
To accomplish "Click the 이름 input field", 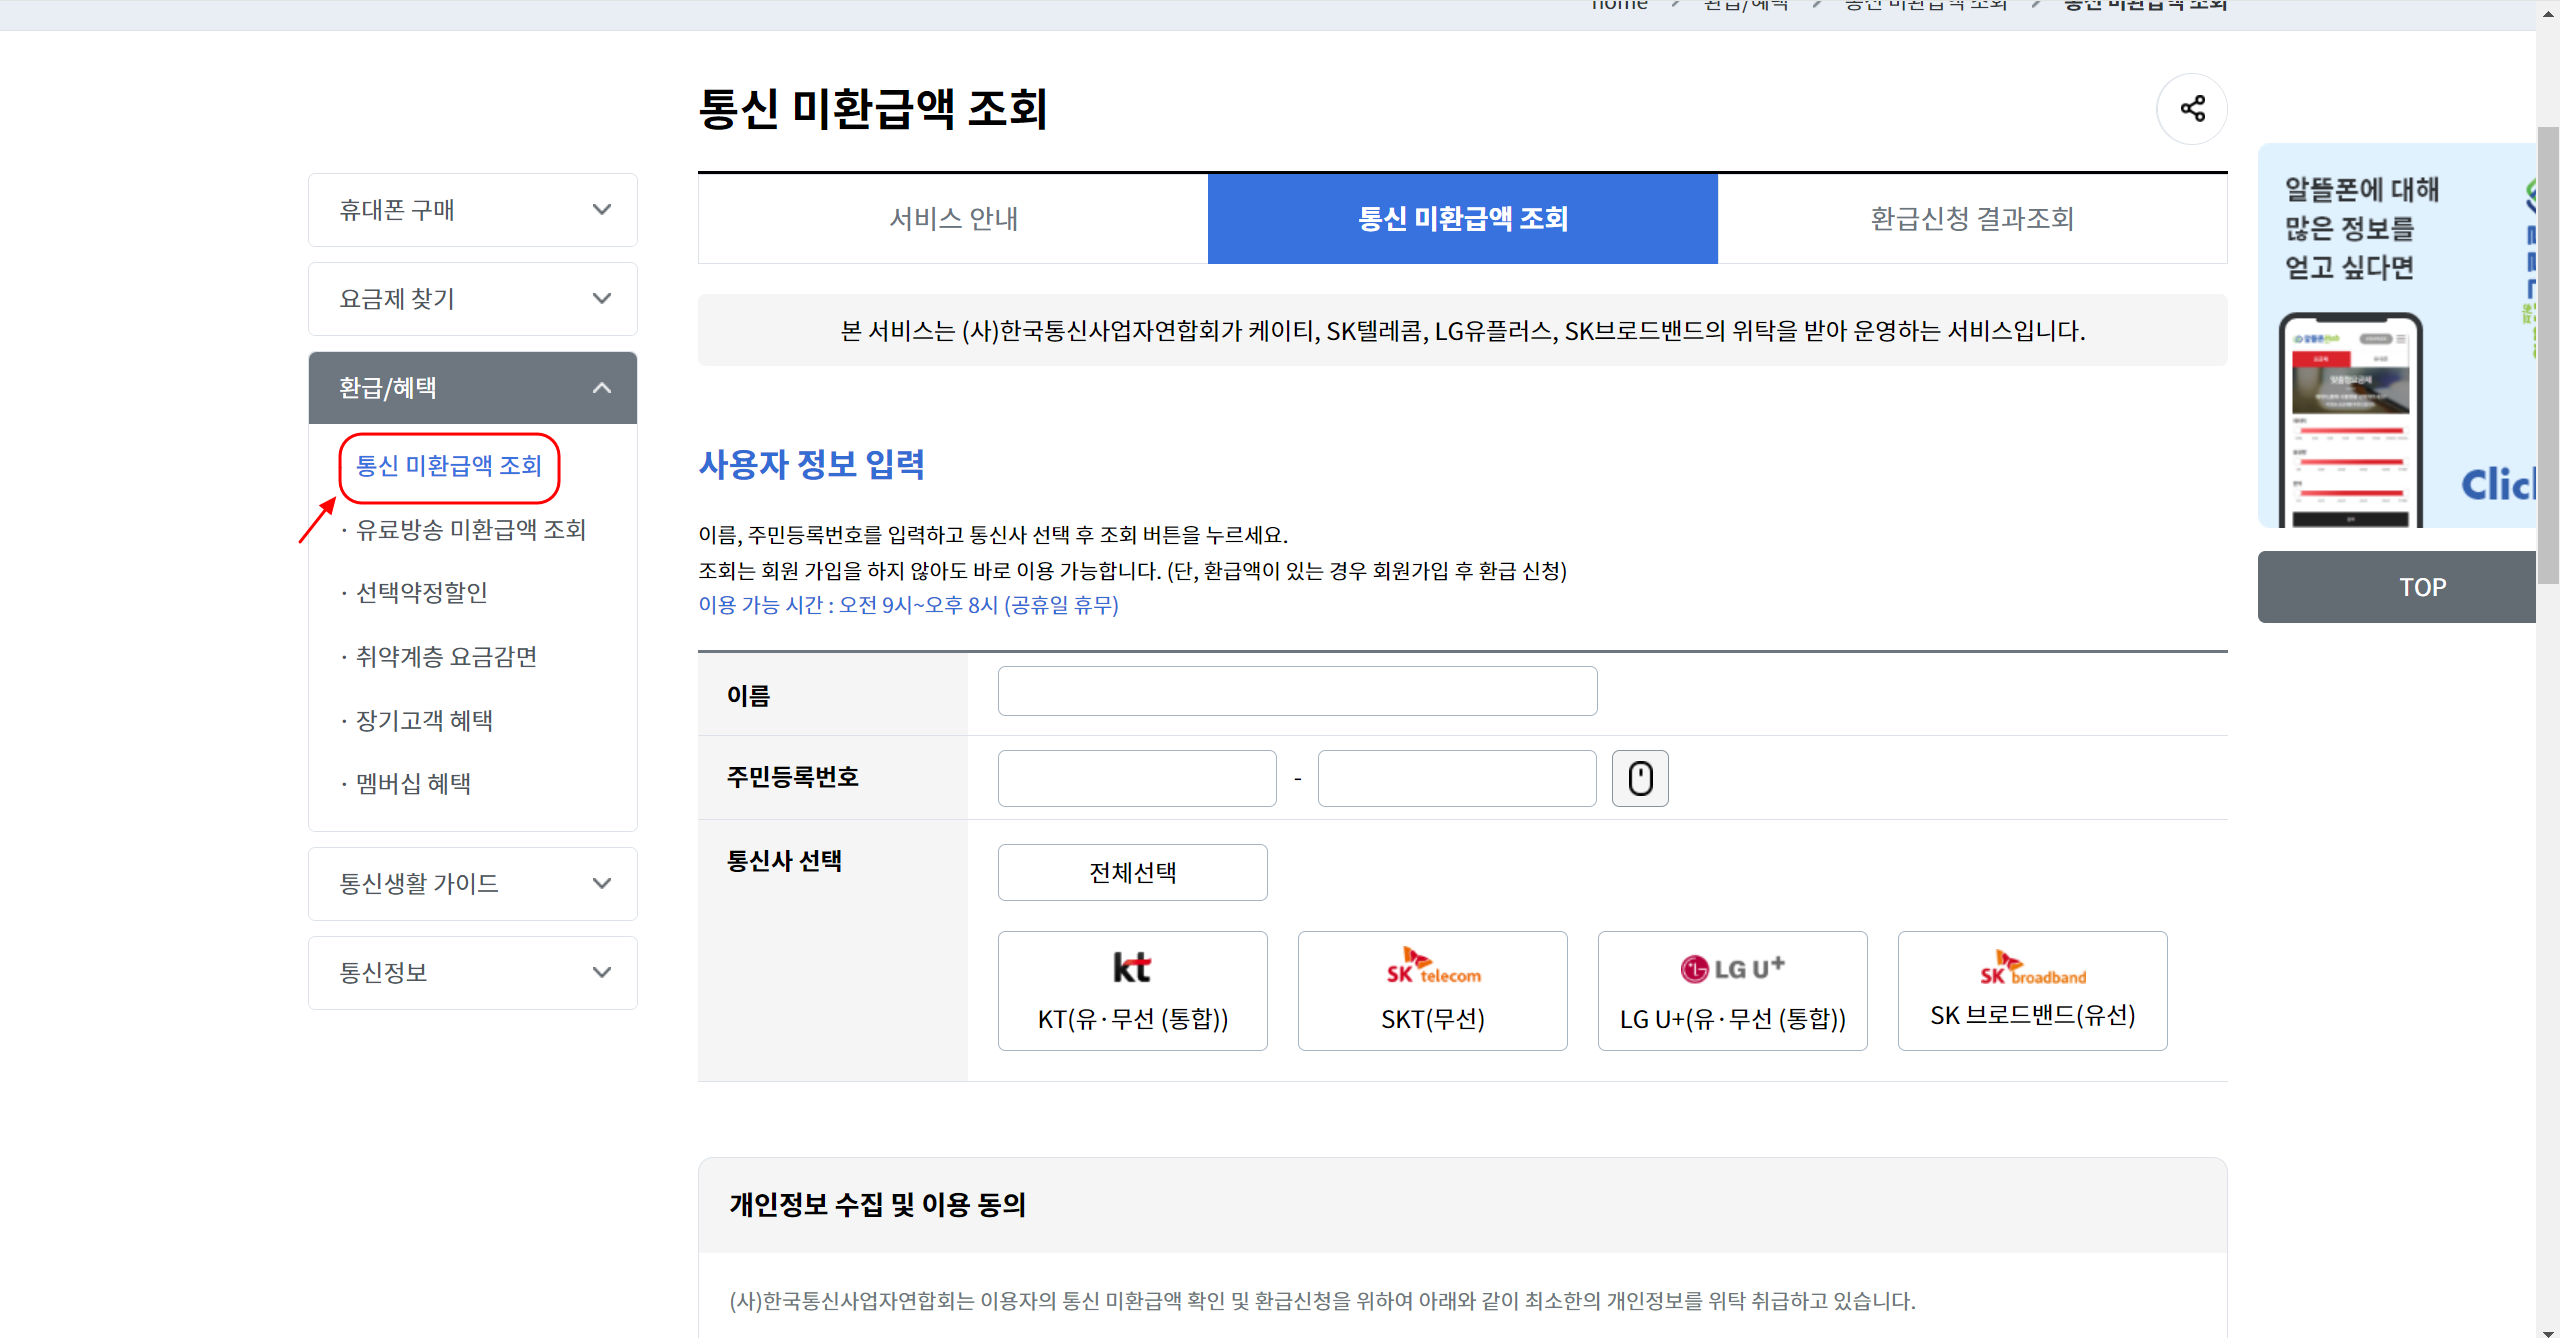I will tap(1297, 692).
